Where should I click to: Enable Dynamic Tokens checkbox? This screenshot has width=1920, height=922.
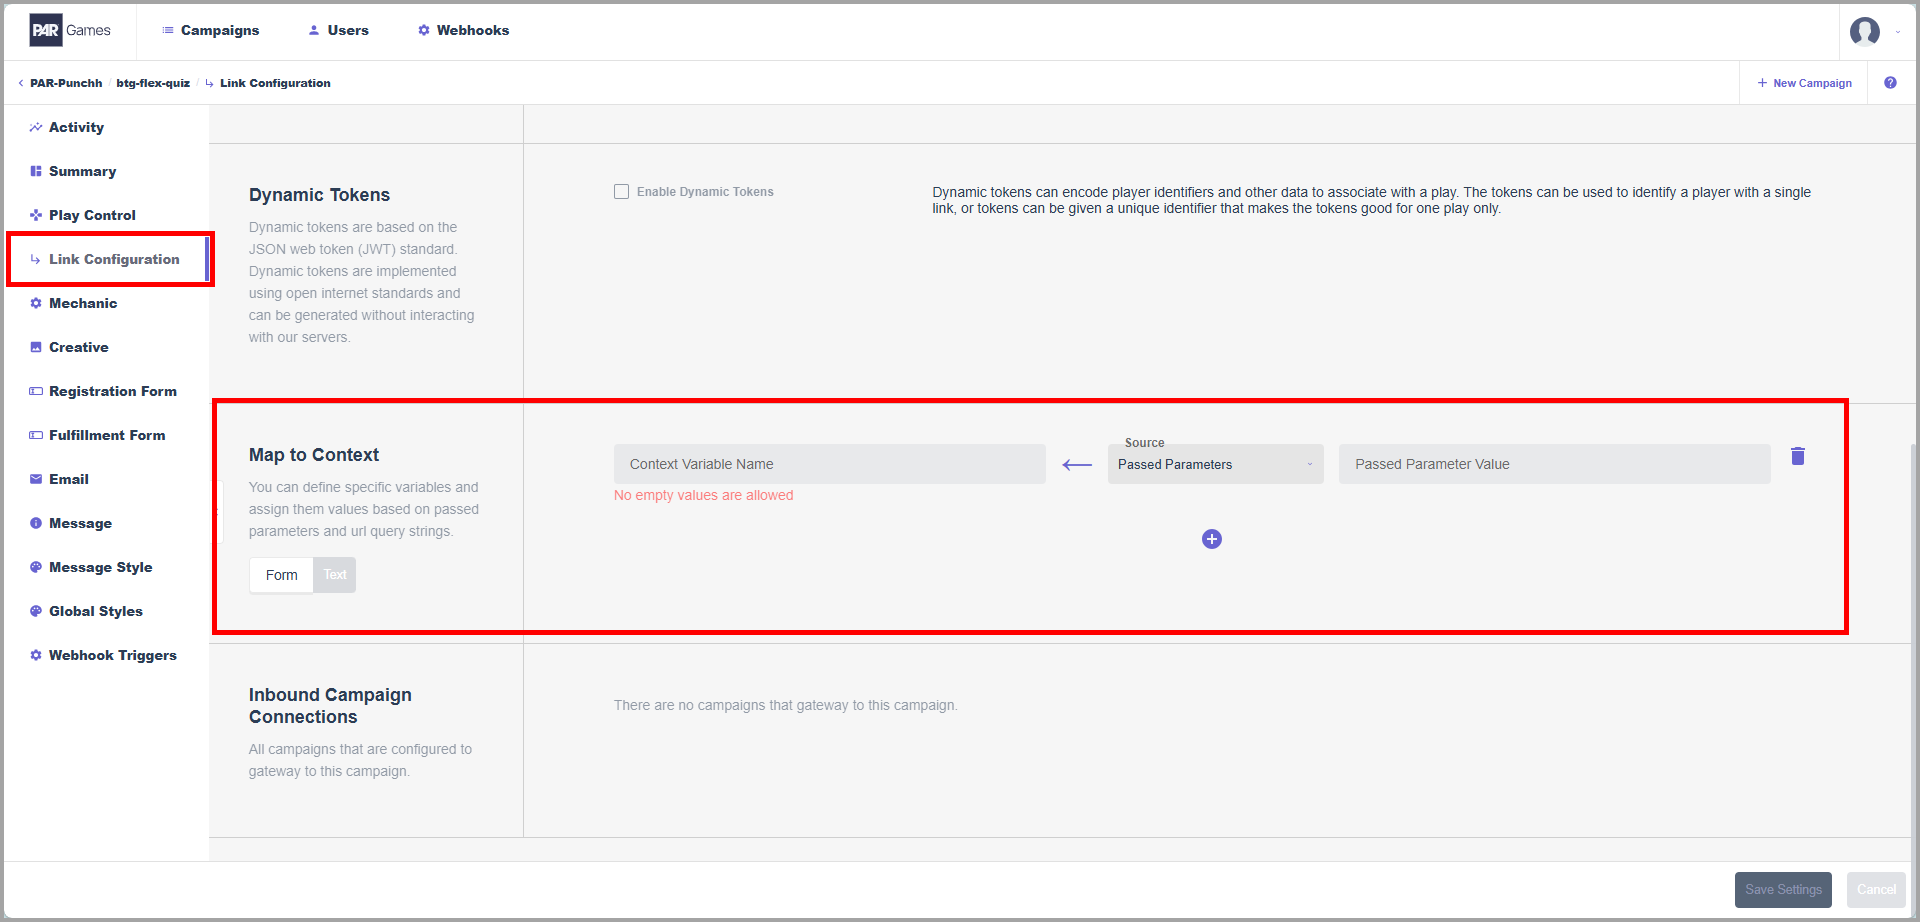[x=621, y=191]
